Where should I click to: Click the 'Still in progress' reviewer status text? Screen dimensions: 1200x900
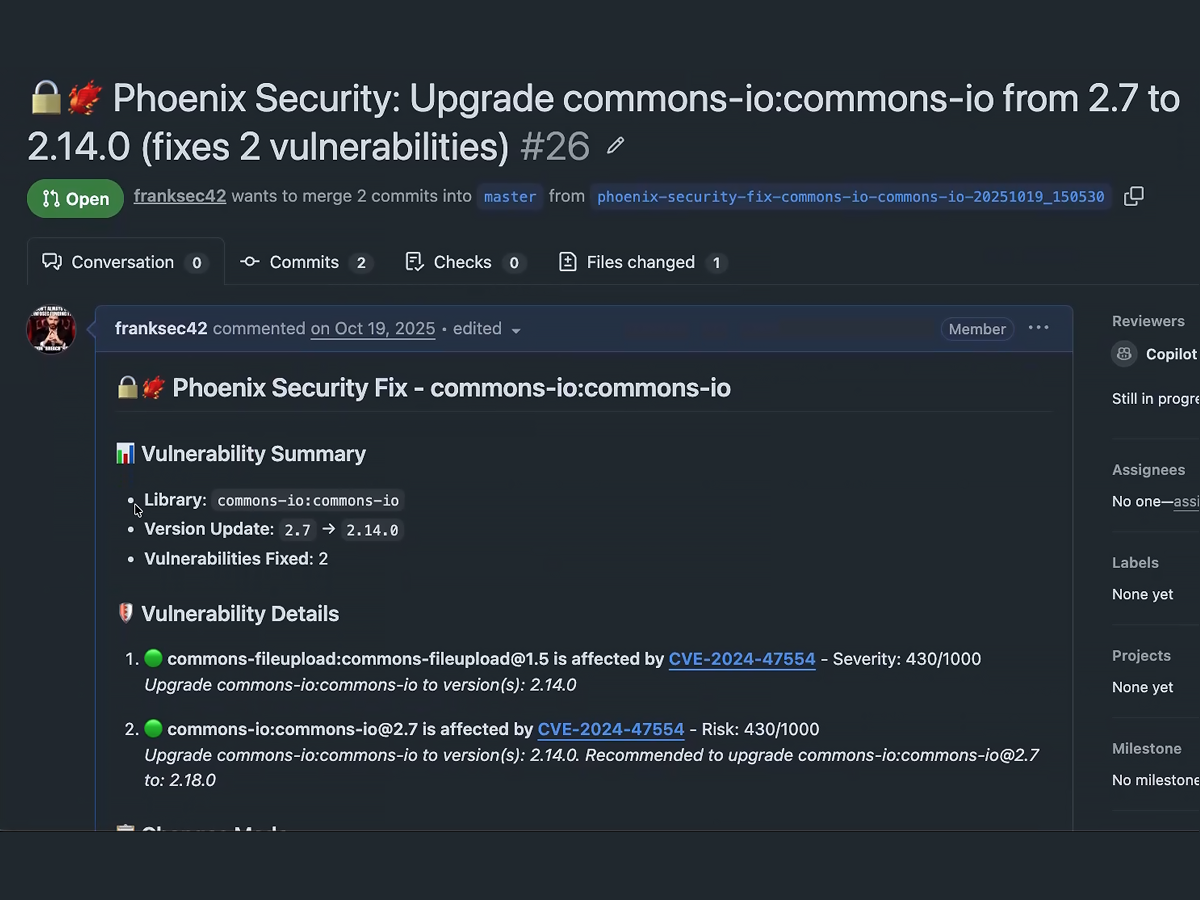(1156, 398)
